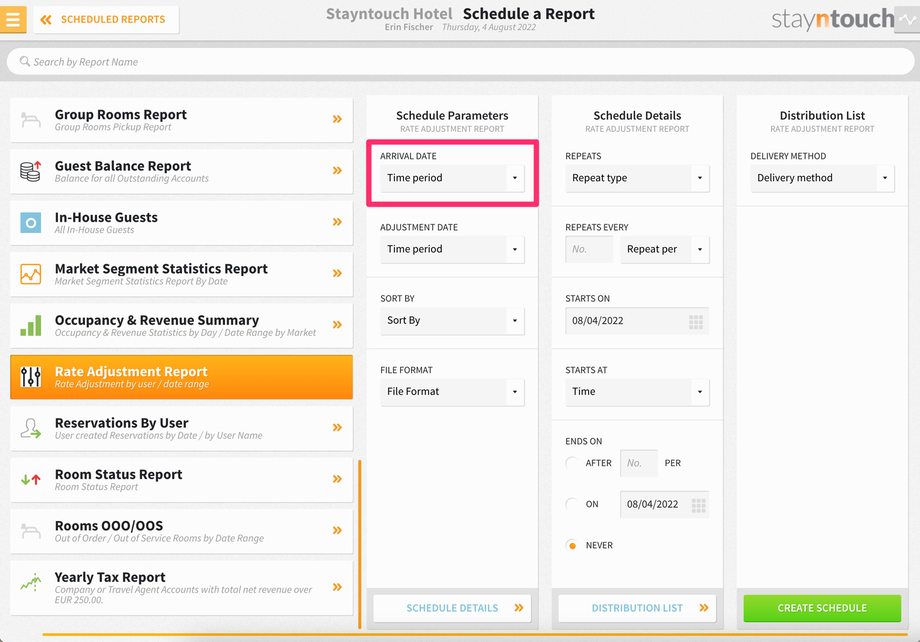Click the Stayntouch Hotel title text
This screenshot has width=920, height=642.
click(389, 13)
